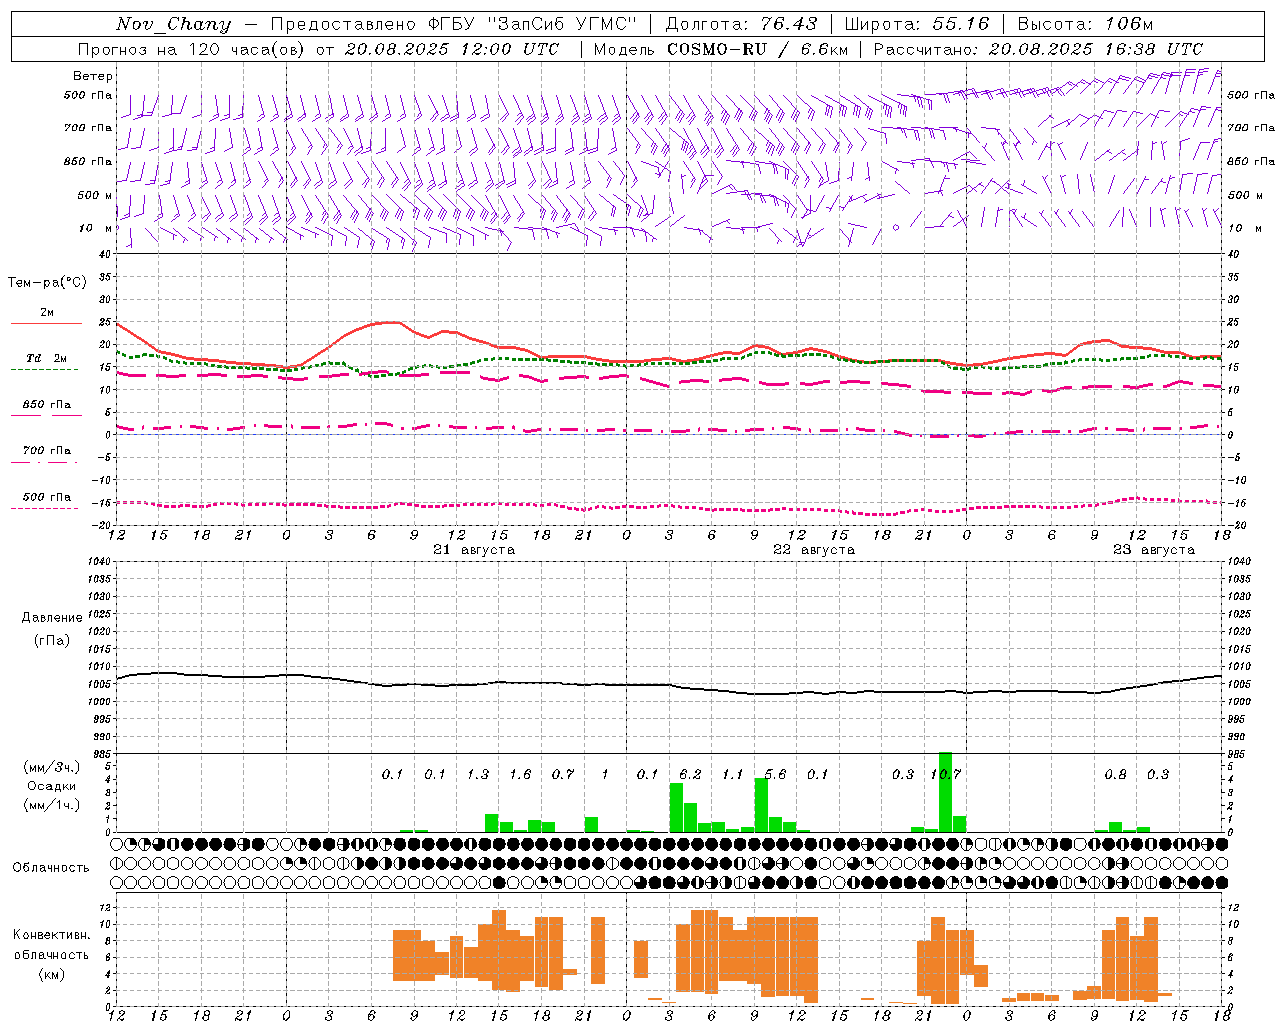Click the "Ветер" panel label
The width and height of the screenshot is (1280, 1024).
coord(93,76)
